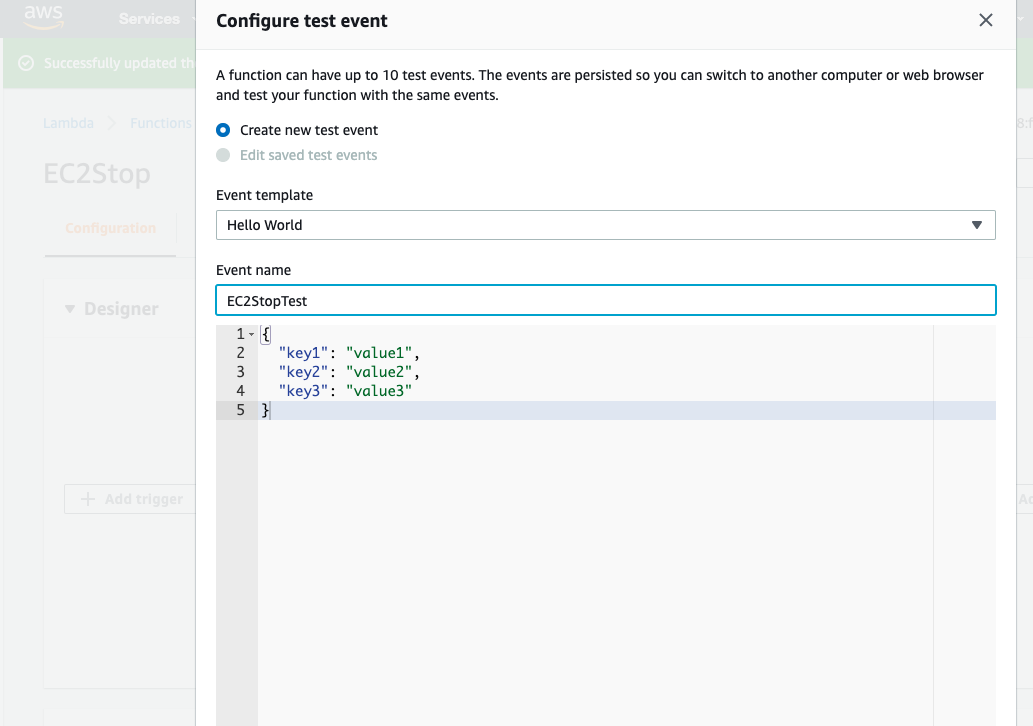Image resolution: width=1033 pixels, height=726 pixels.
Task: Click the AWS logo icon
Action: coord(44,16)
